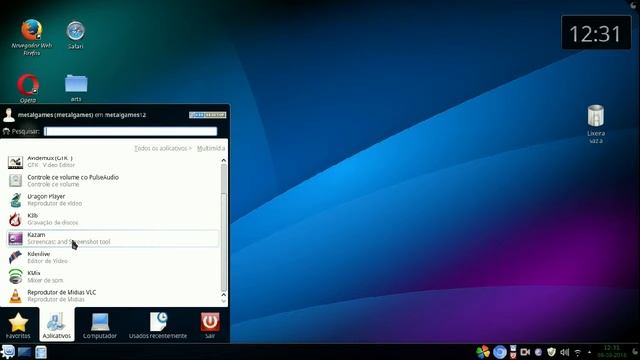Open the third taskbar launcher icon
Viewport: 640px width, 360px height.
41,352
